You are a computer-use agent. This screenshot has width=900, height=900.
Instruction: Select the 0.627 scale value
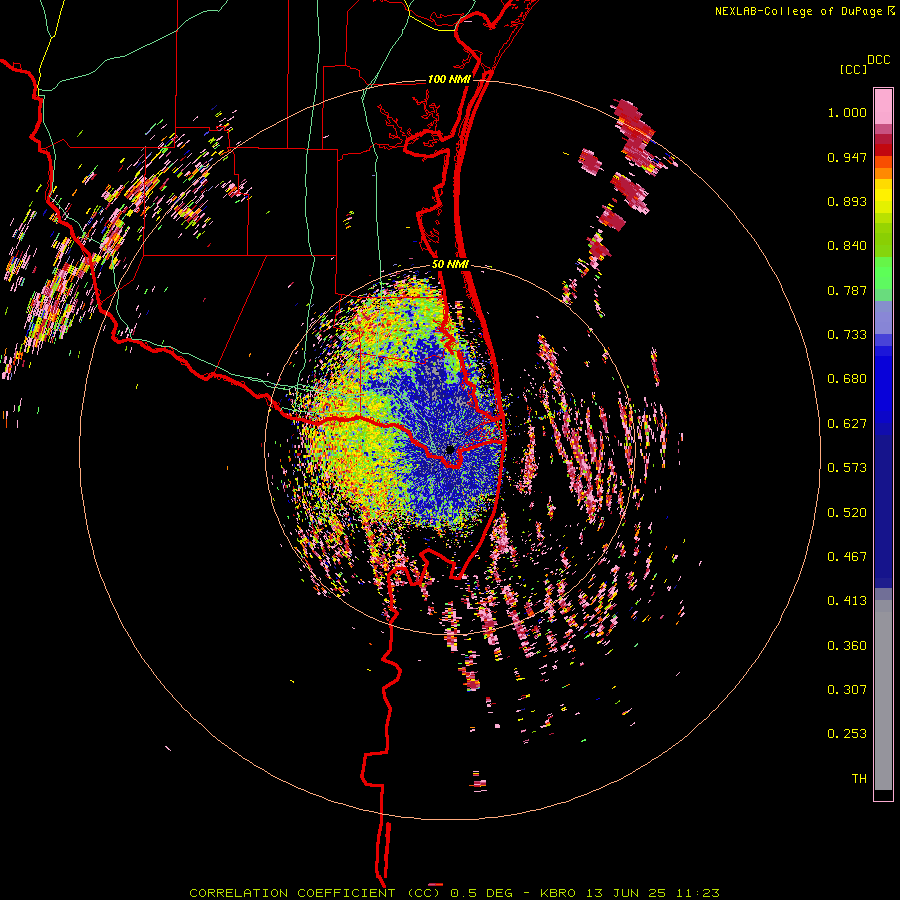pyautogui.click(x=847, y=424)
